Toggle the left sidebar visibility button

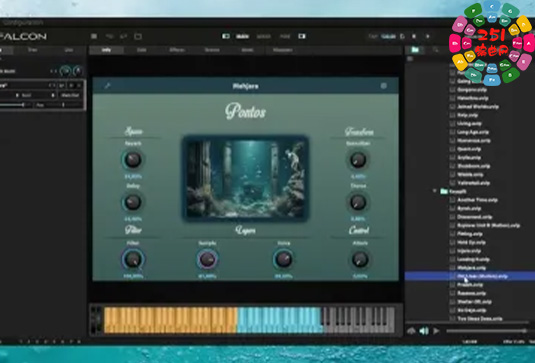pos(226,36)
